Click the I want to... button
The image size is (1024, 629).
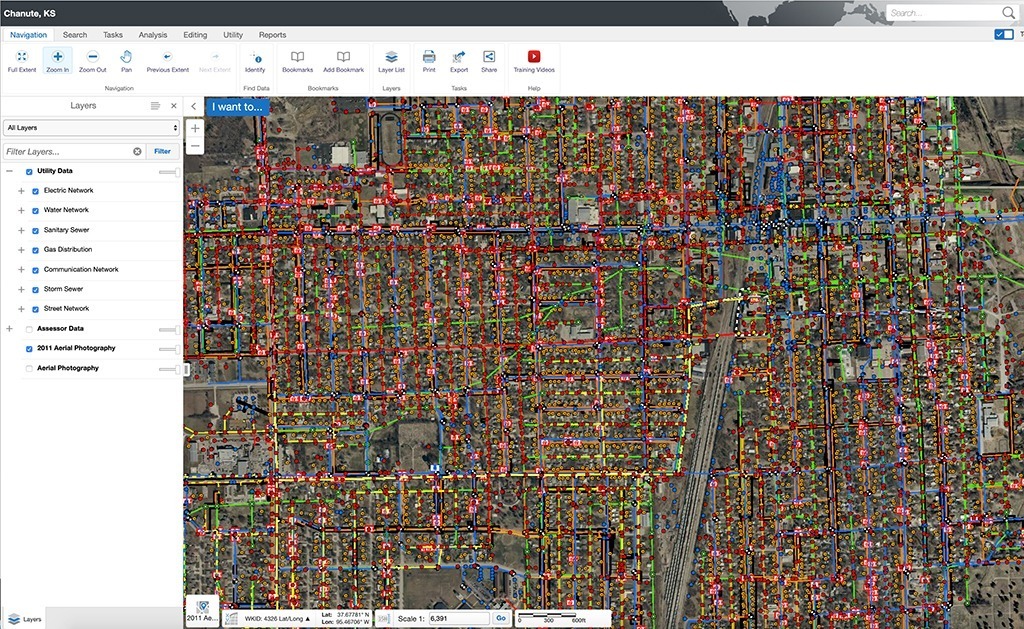238,106
